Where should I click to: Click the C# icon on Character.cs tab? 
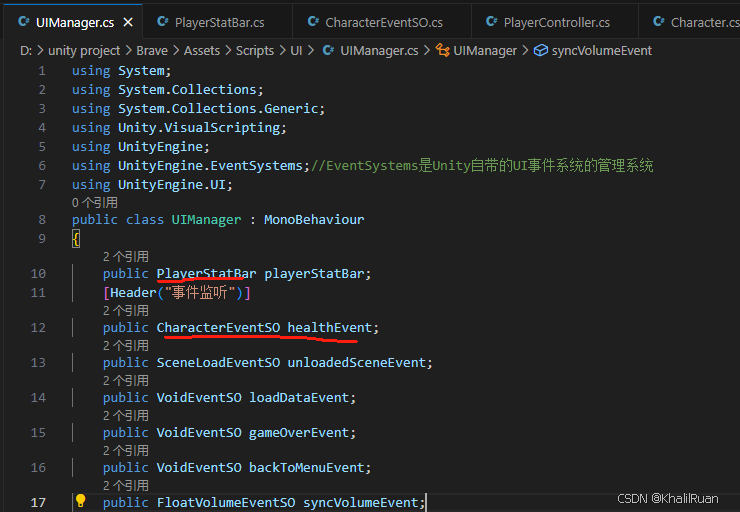pos(659,22)
